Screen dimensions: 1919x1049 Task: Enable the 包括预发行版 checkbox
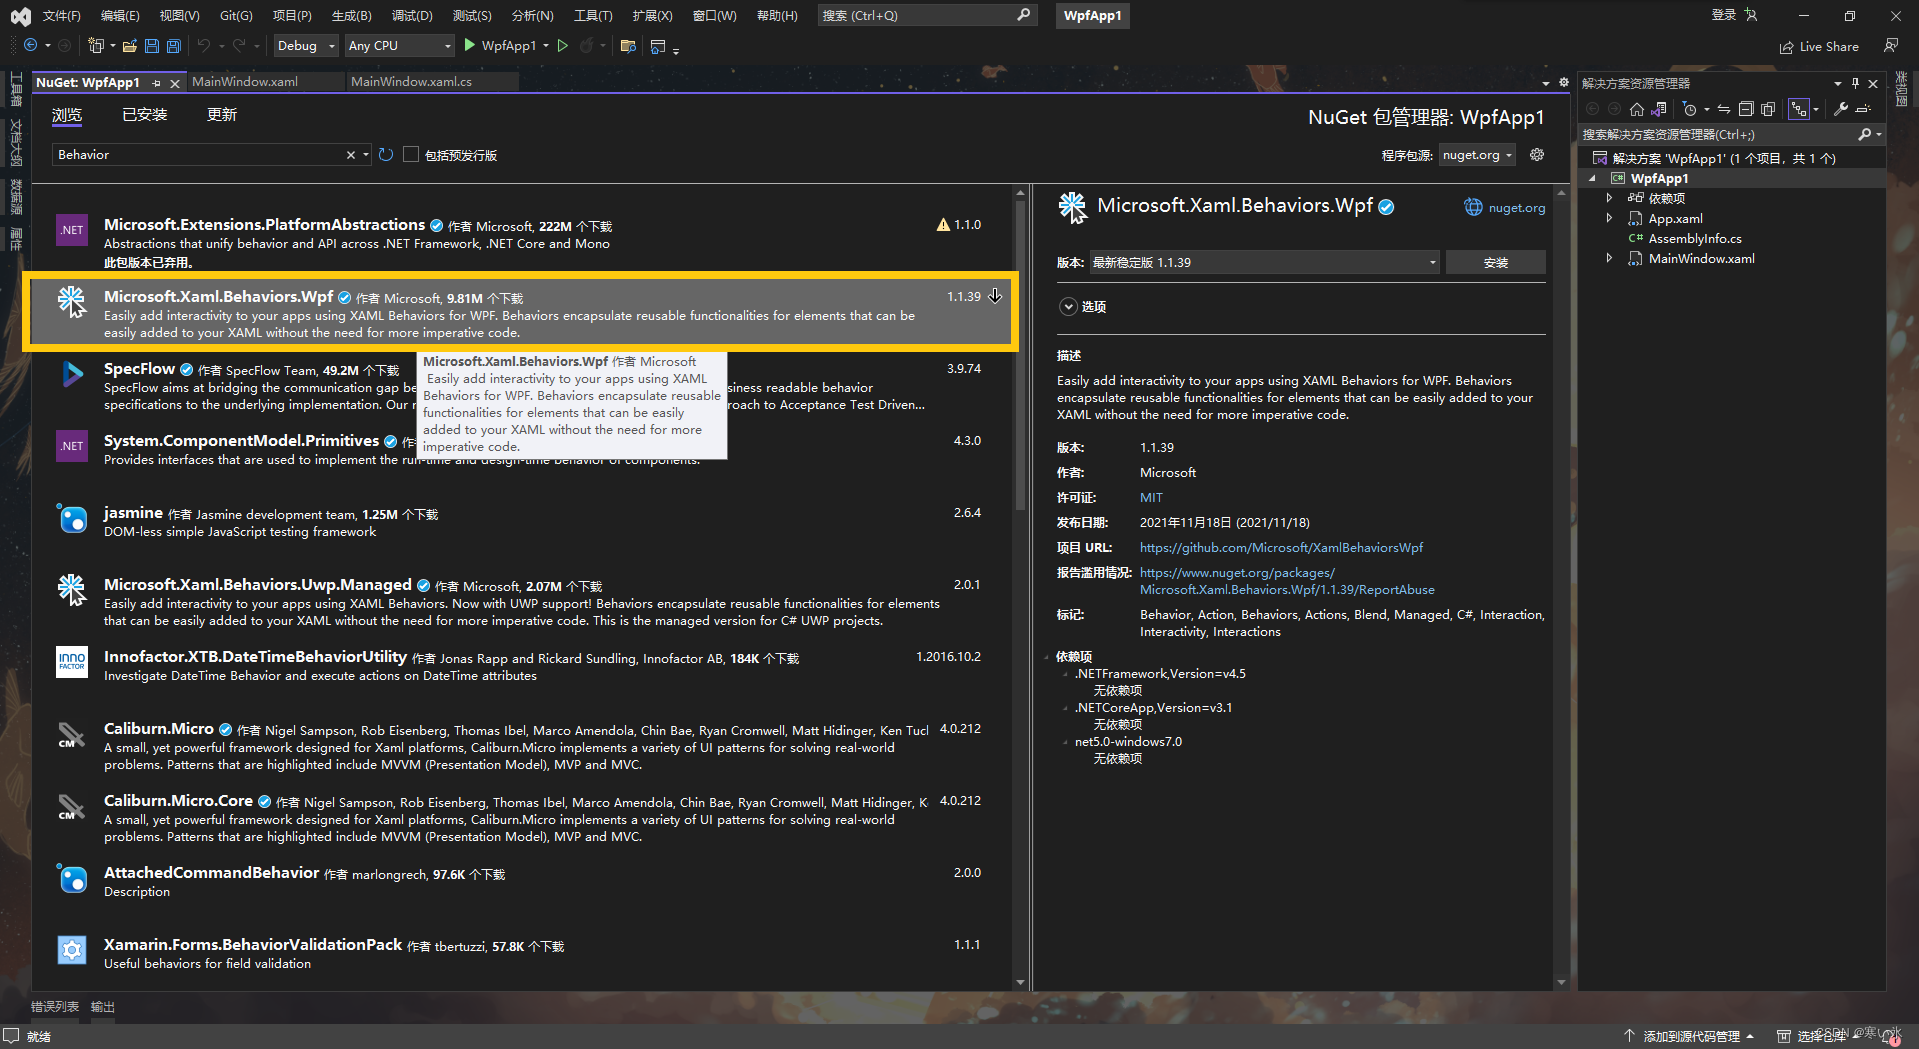(411, 154)
